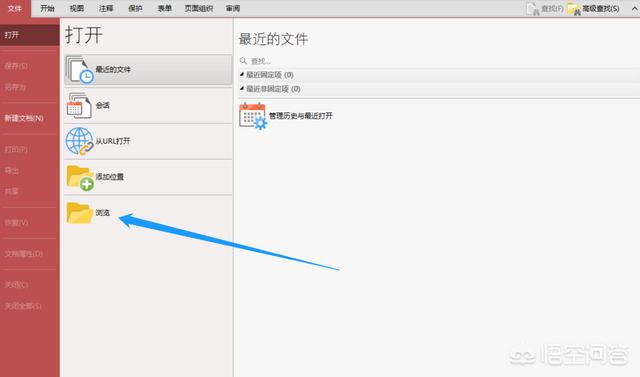
Task: Click the manage history calendar gear icon
Action: click(x=253, y=116)
